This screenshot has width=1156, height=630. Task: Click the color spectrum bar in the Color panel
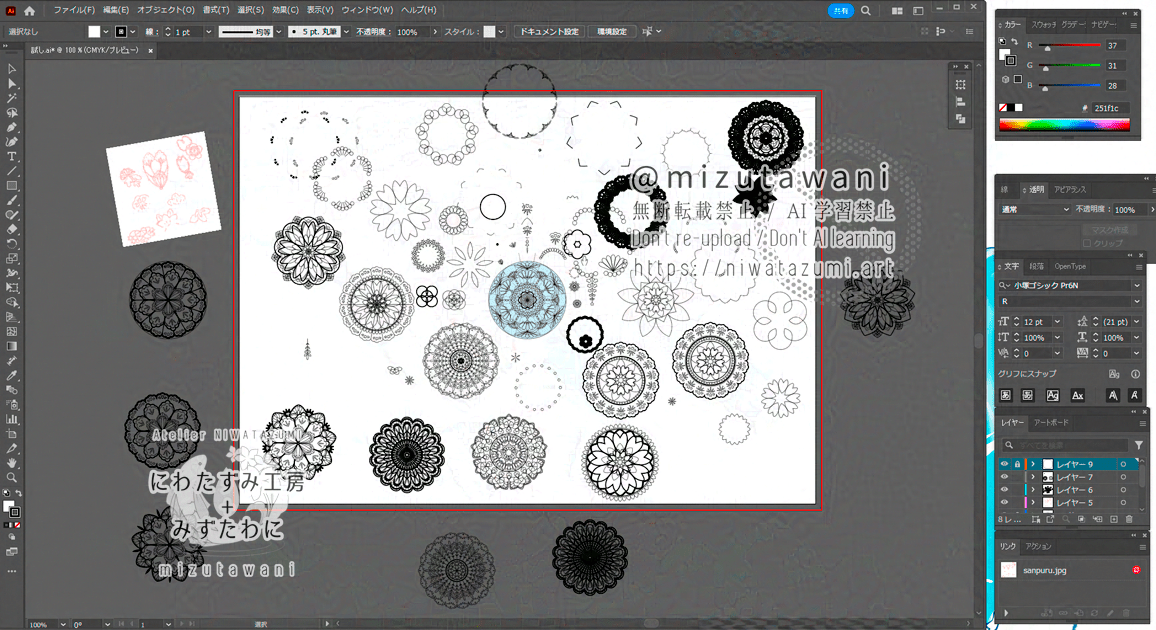click(1063, 125)
